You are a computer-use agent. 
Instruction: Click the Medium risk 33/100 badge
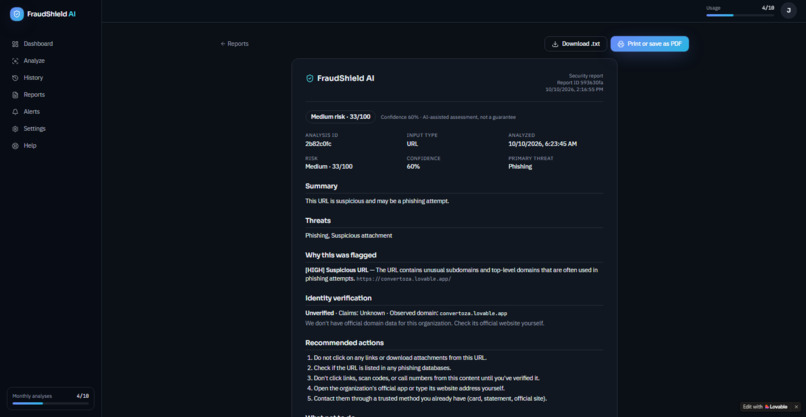coord(340,117)
